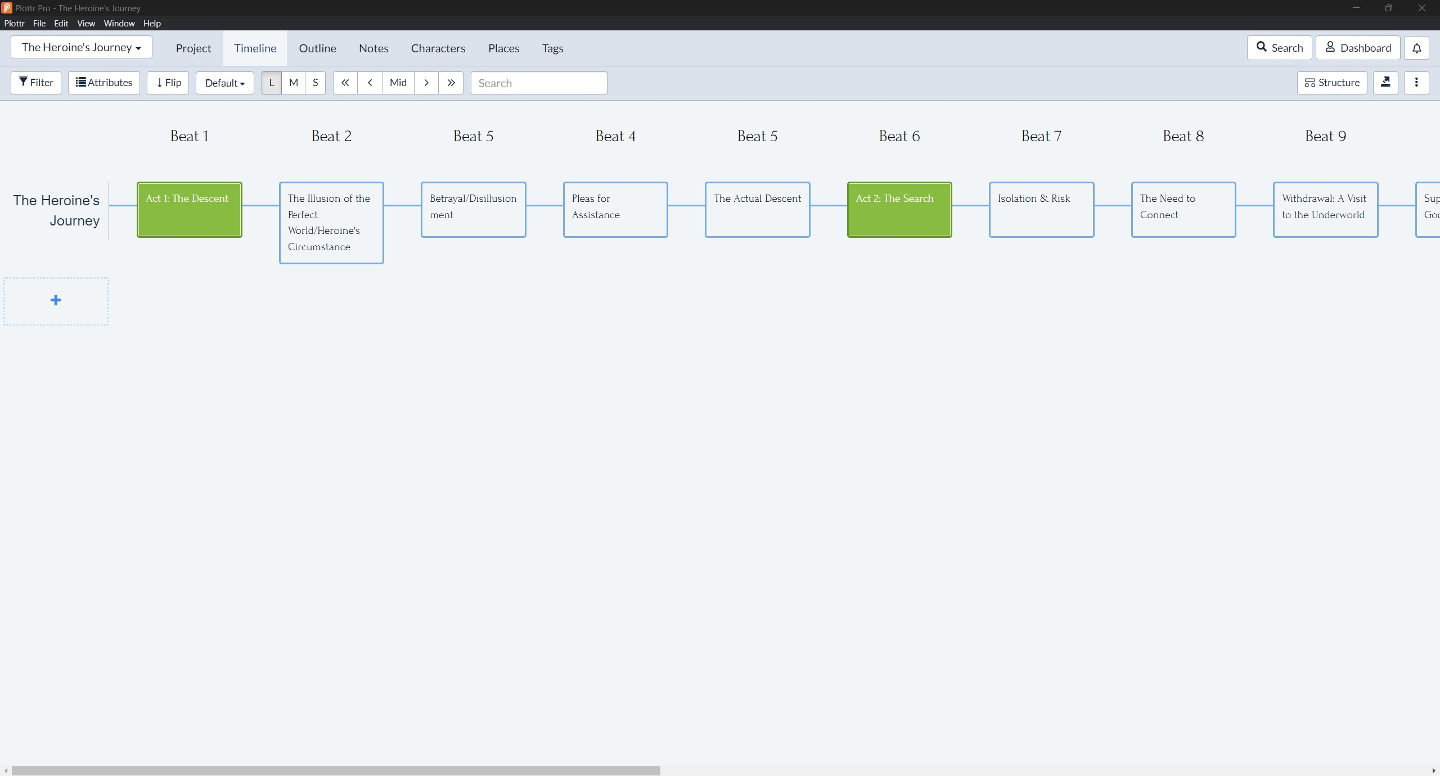Switch to the Characters tab
This screenshot has height=776, width=1440.
click(x=438, y=48)
